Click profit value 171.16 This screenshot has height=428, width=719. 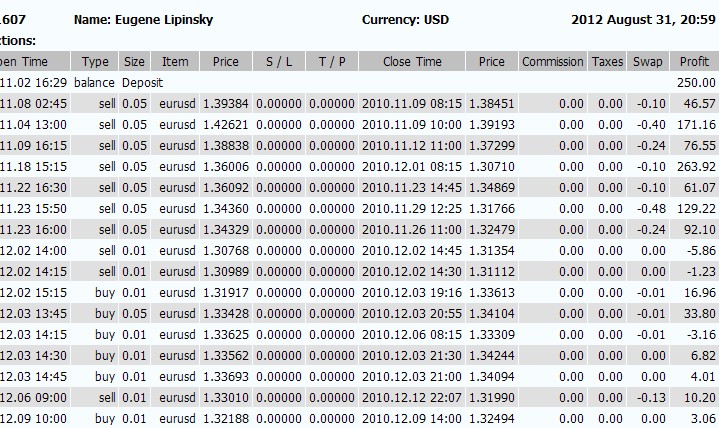point(696,125)
